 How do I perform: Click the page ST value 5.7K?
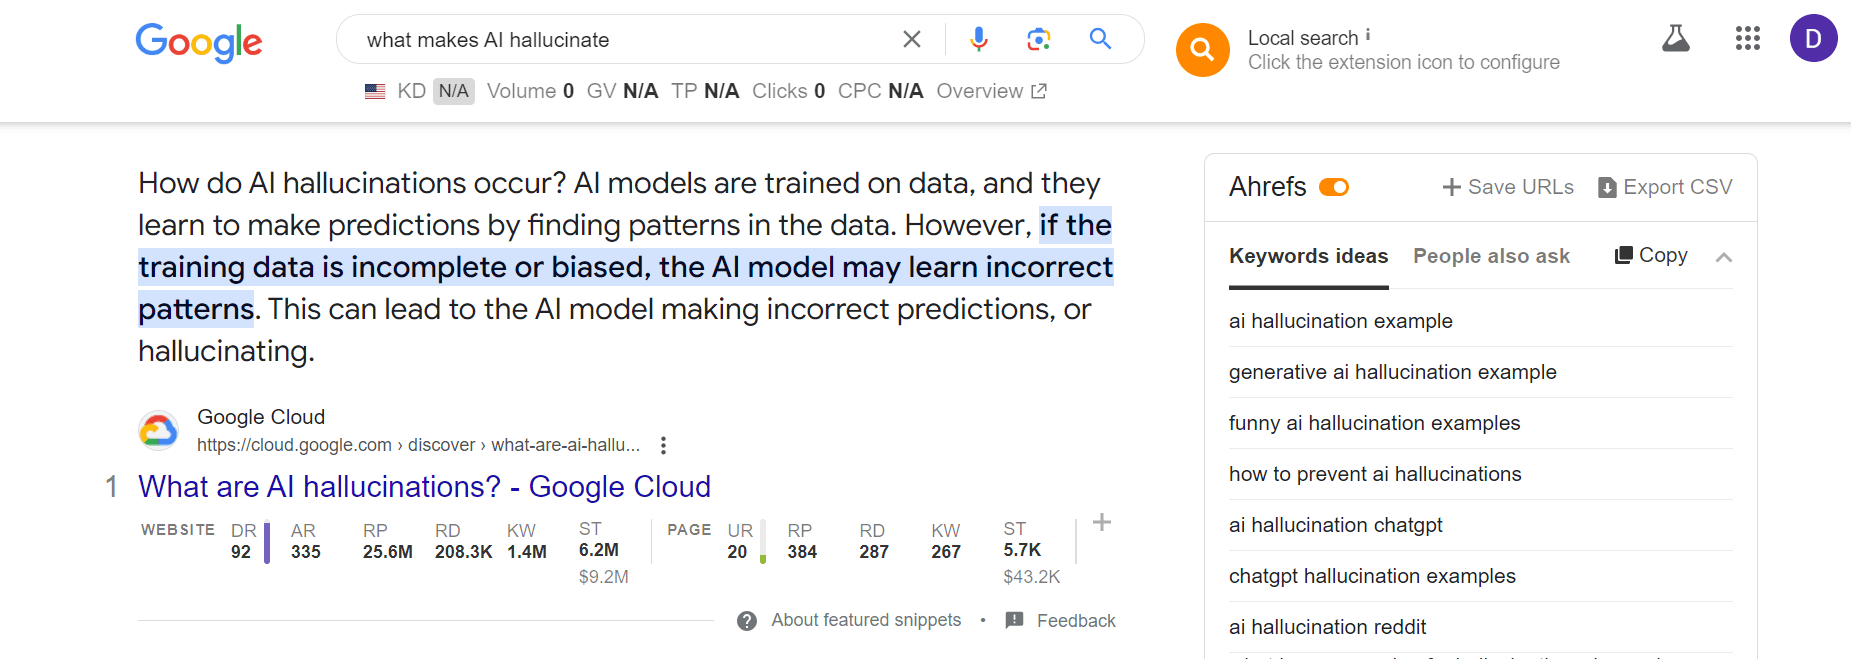coord(1022,550)
